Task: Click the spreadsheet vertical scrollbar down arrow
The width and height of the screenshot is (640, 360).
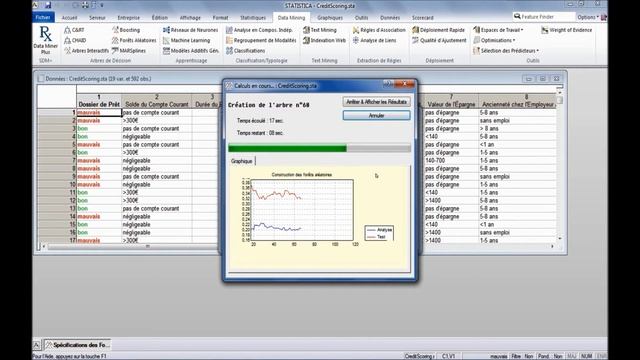Action: (560, 238)
